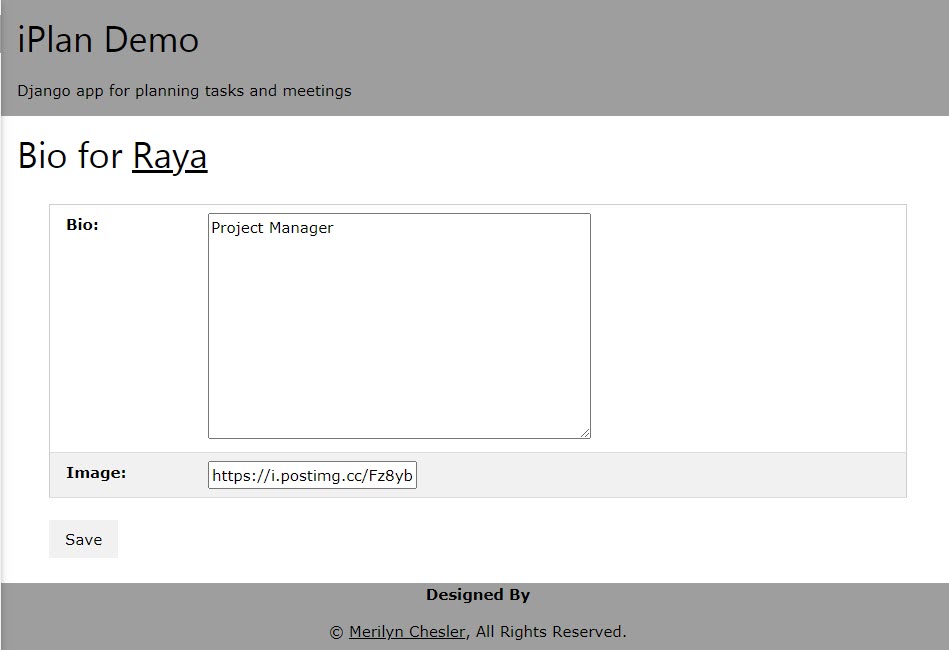The height and width of the screenshot is (650, 949).
Task: Click the 'Designed By' footer text
Action: click(478, 595)
